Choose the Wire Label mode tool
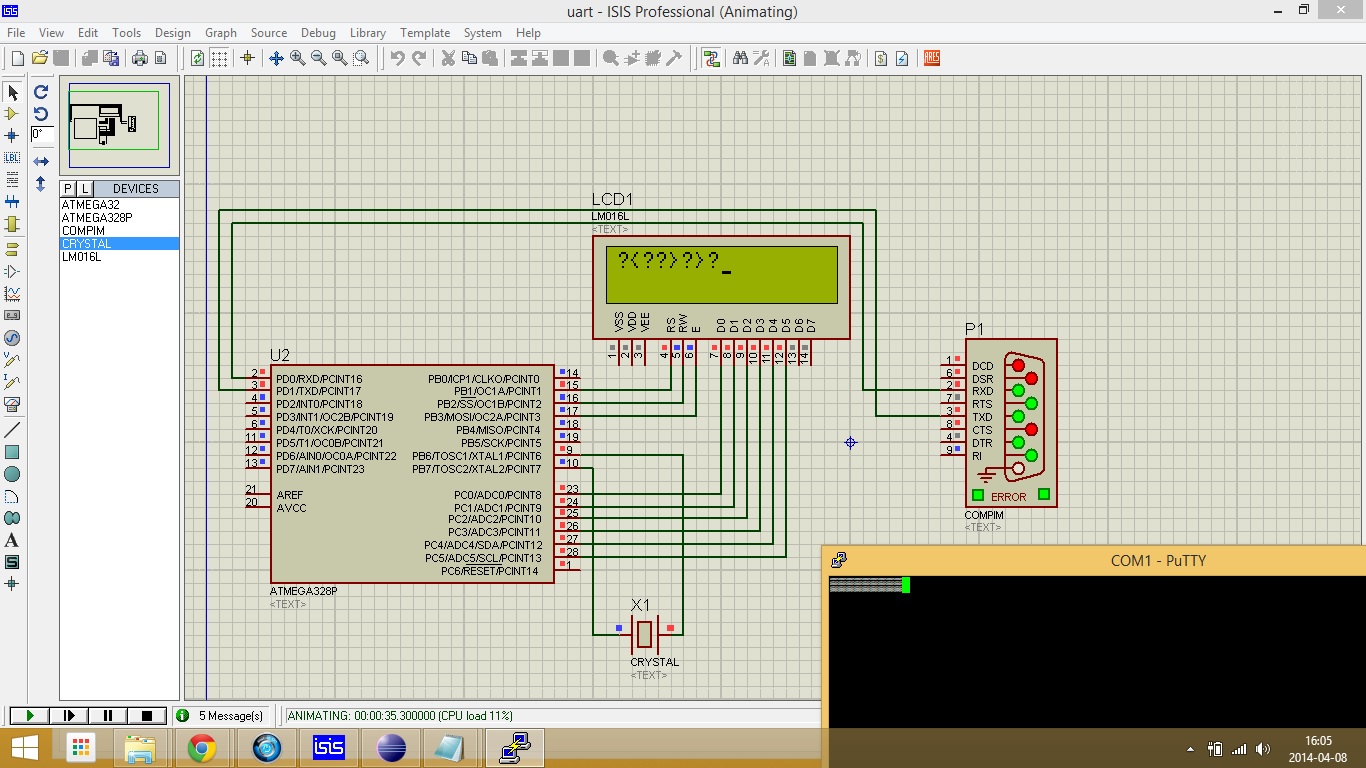The width and height of the screenshot is (1366, 768). click(13, 158)
